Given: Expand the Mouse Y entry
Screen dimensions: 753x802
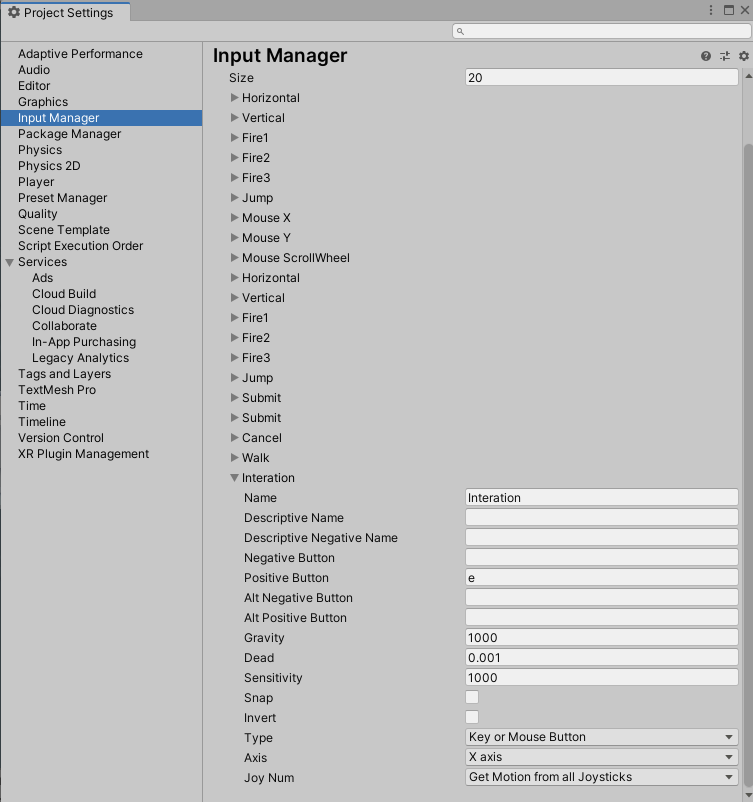Looking at the screenshot, I should 234,238.
